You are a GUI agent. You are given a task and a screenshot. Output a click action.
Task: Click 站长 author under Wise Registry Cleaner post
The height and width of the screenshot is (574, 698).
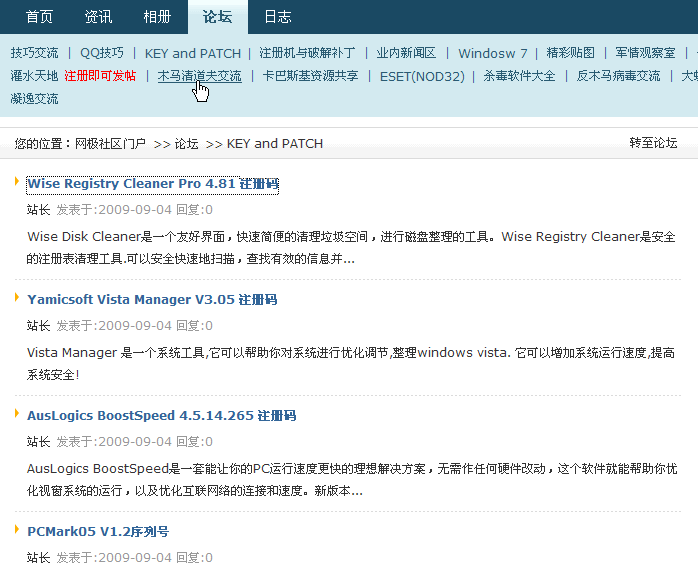[38, 210]
